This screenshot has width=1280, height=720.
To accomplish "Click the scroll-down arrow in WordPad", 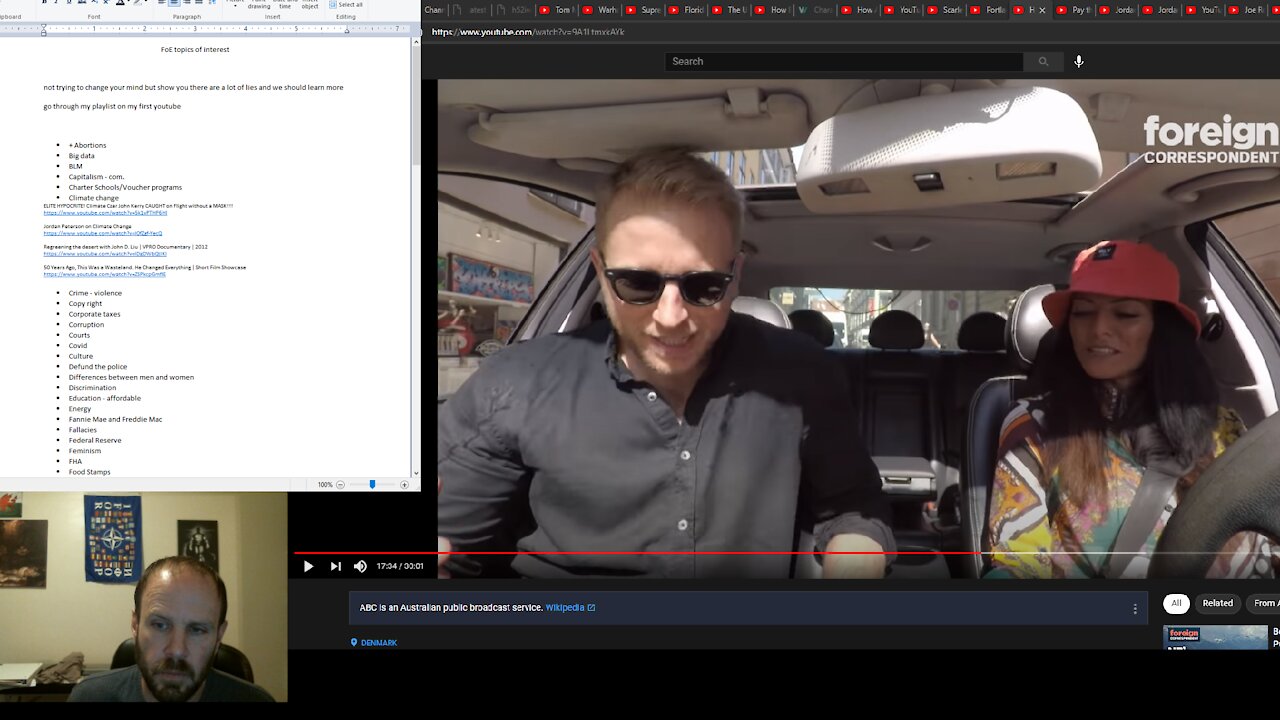I will point(416,474).
